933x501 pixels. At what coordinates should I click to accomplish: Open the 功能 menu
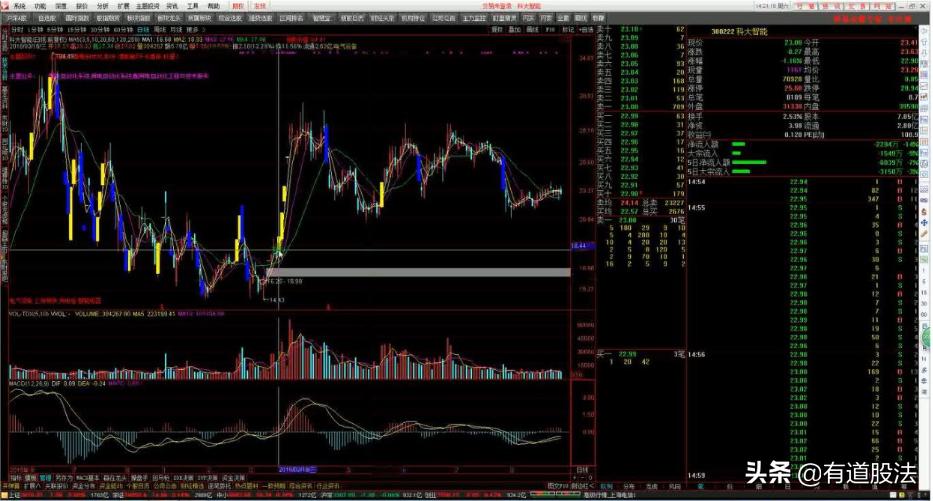40,6
